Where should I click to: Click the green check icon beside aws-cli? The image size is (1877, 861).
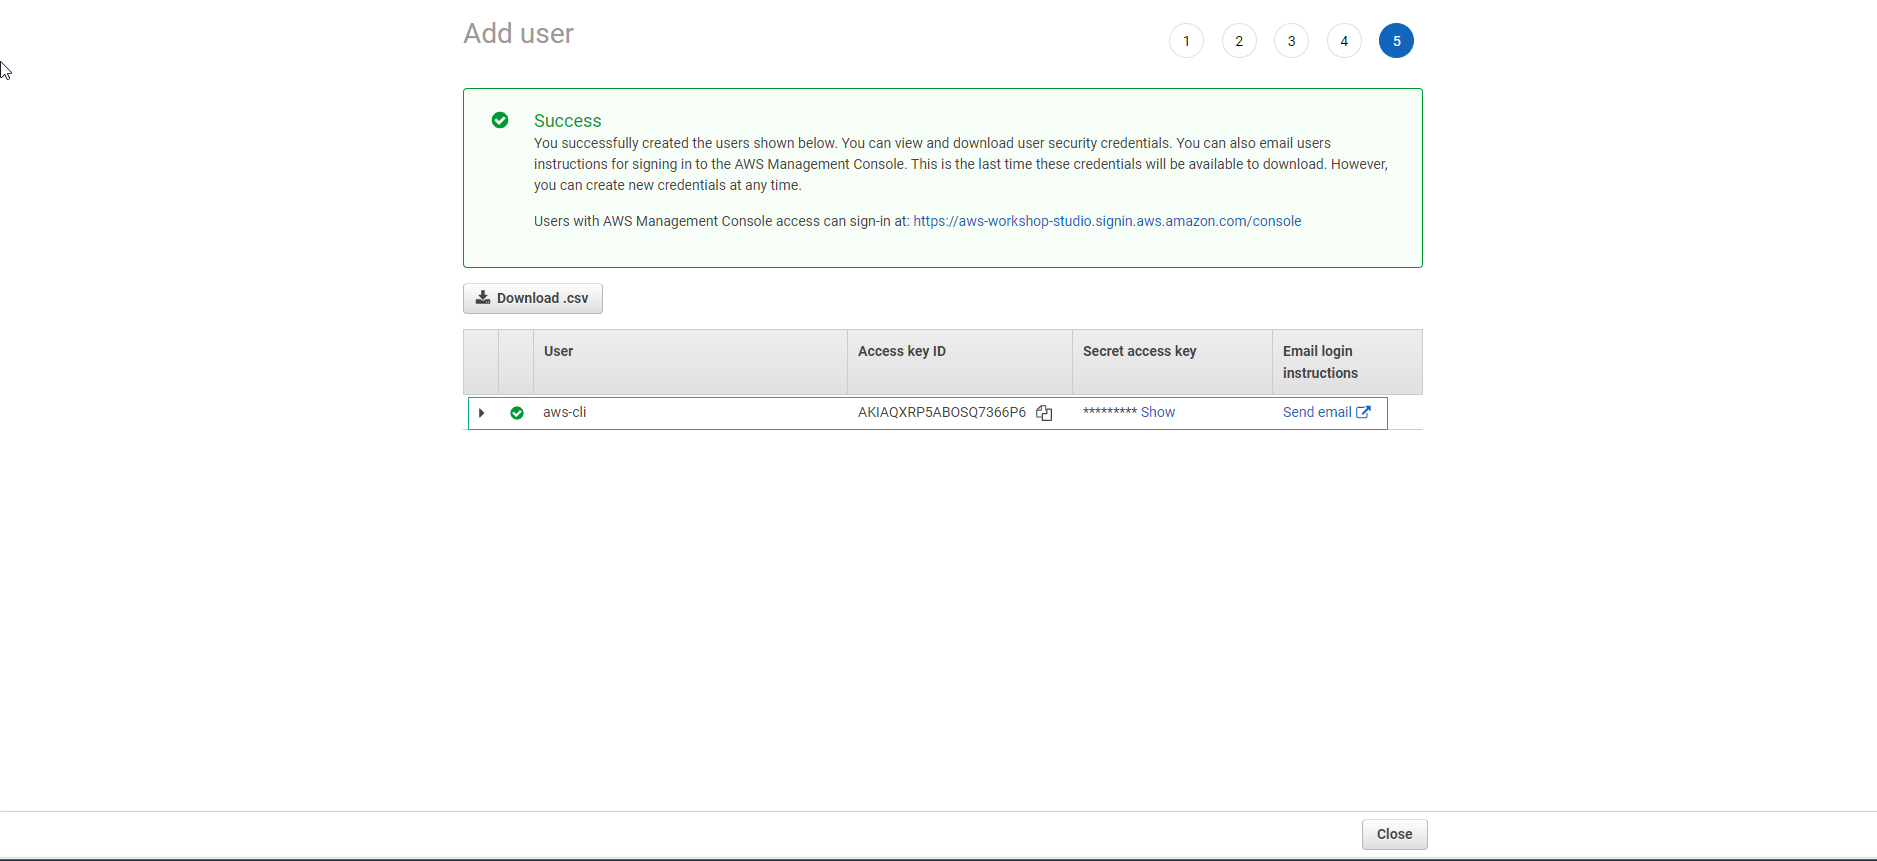click(517, 413)
